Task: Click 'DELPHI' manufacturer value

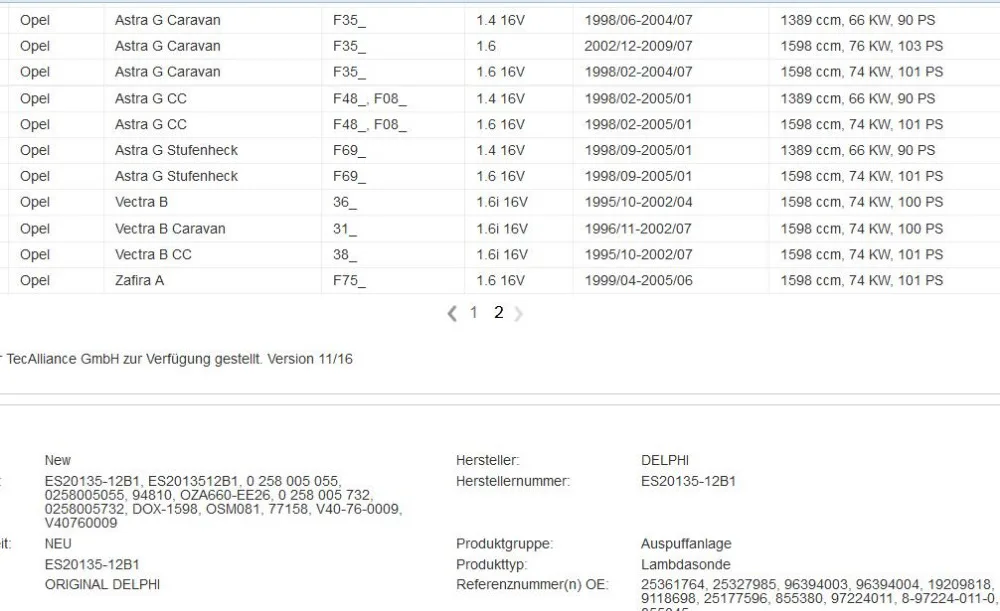Action: pyautogui.click(x=665, y=460)
